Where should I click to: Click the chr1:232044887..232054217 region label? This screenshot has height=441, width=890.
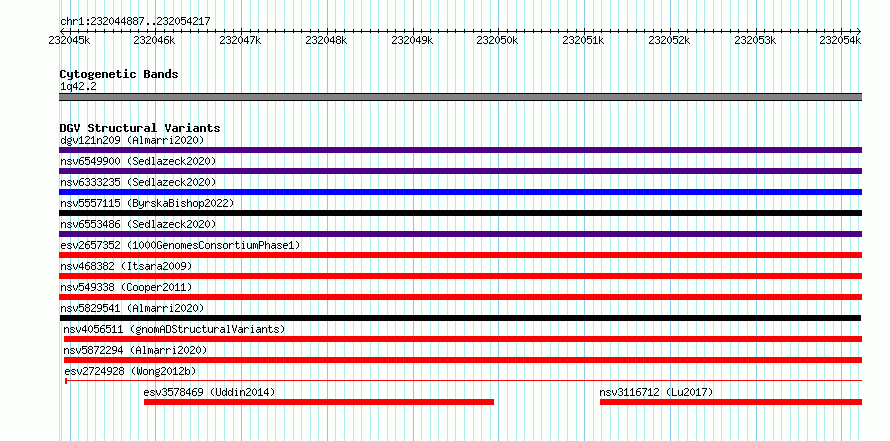click(x=135, y=21)
